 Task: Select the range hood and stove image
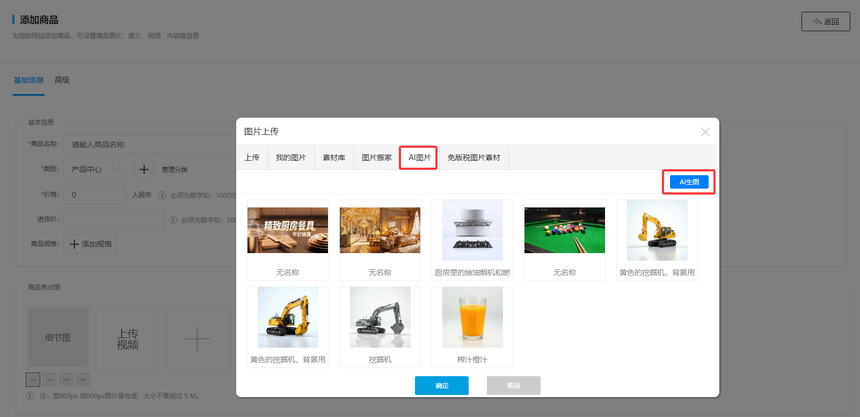(x=472, y=230)
